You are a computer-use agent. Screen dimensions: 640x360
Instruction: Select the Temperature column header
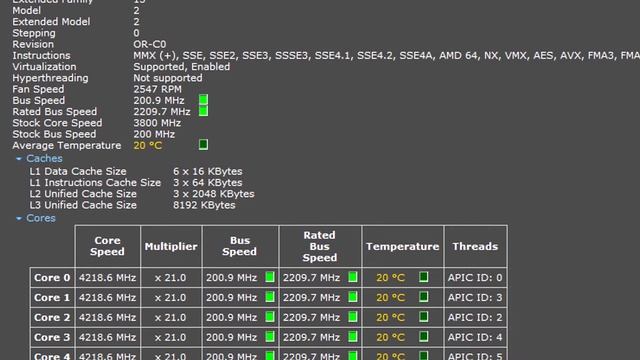click(402, 246)
